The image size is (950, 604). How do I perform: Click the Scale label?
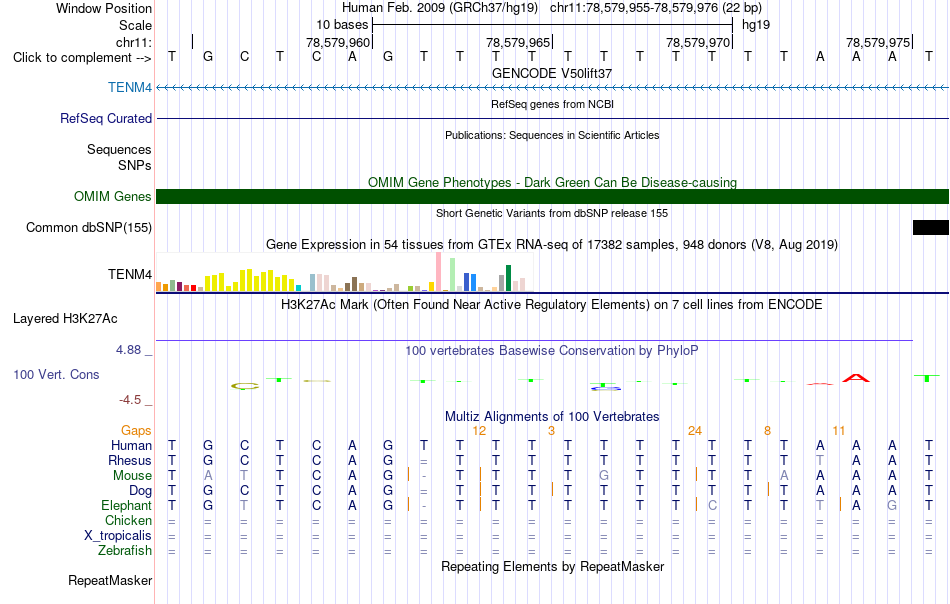(x=136, y=25)
